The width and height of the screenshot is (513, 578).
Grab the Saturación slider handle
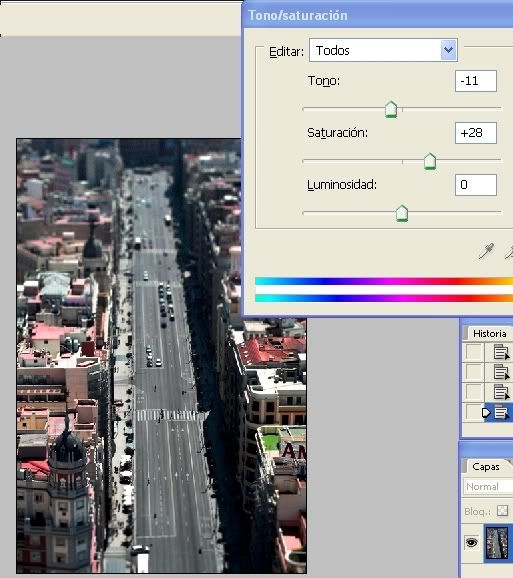[430, 161]
